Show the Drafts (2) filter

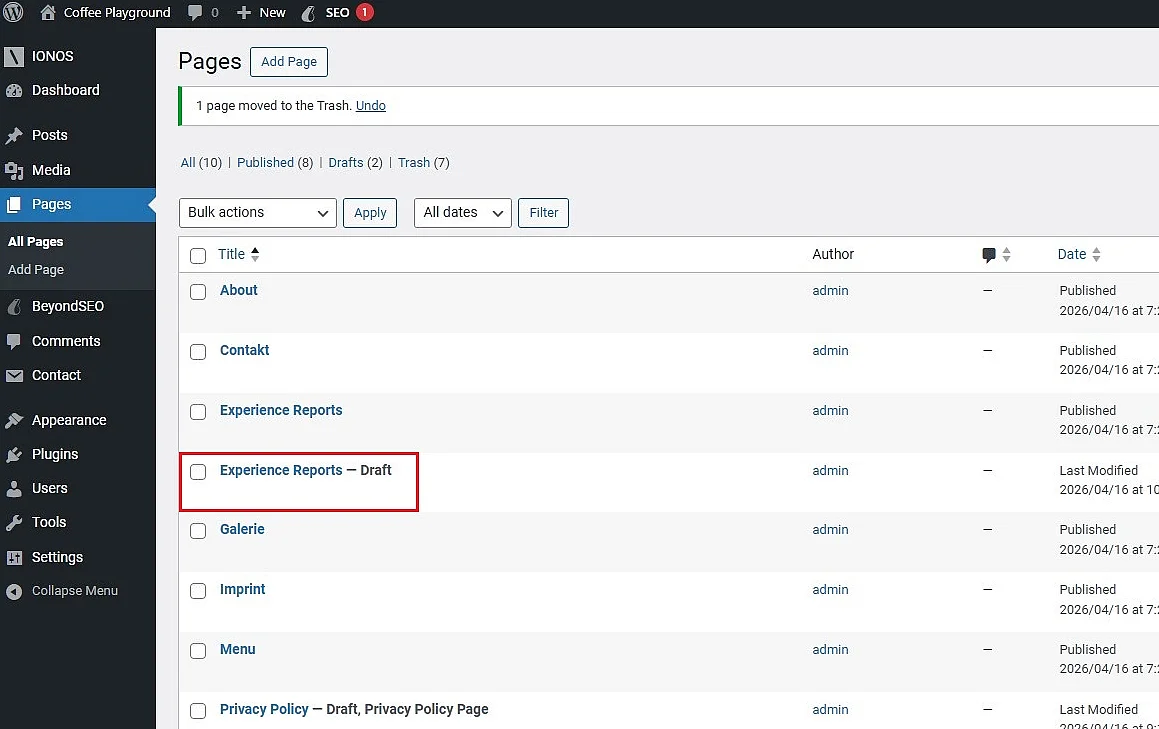(356, 163)
